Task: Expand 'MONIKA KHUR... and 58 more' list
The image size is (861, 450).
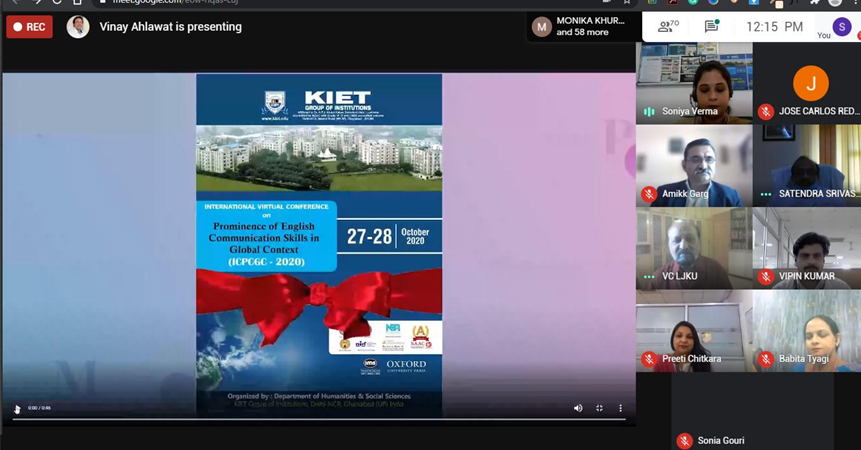Action: [584, 27]
